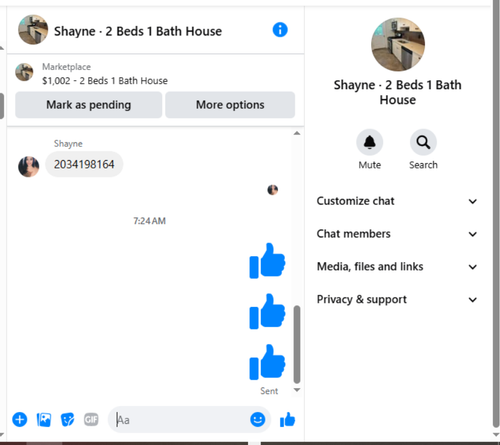500x445 pixels.
Task: Click the first sent thumbs-up message
Action: (x=267, y=261)
